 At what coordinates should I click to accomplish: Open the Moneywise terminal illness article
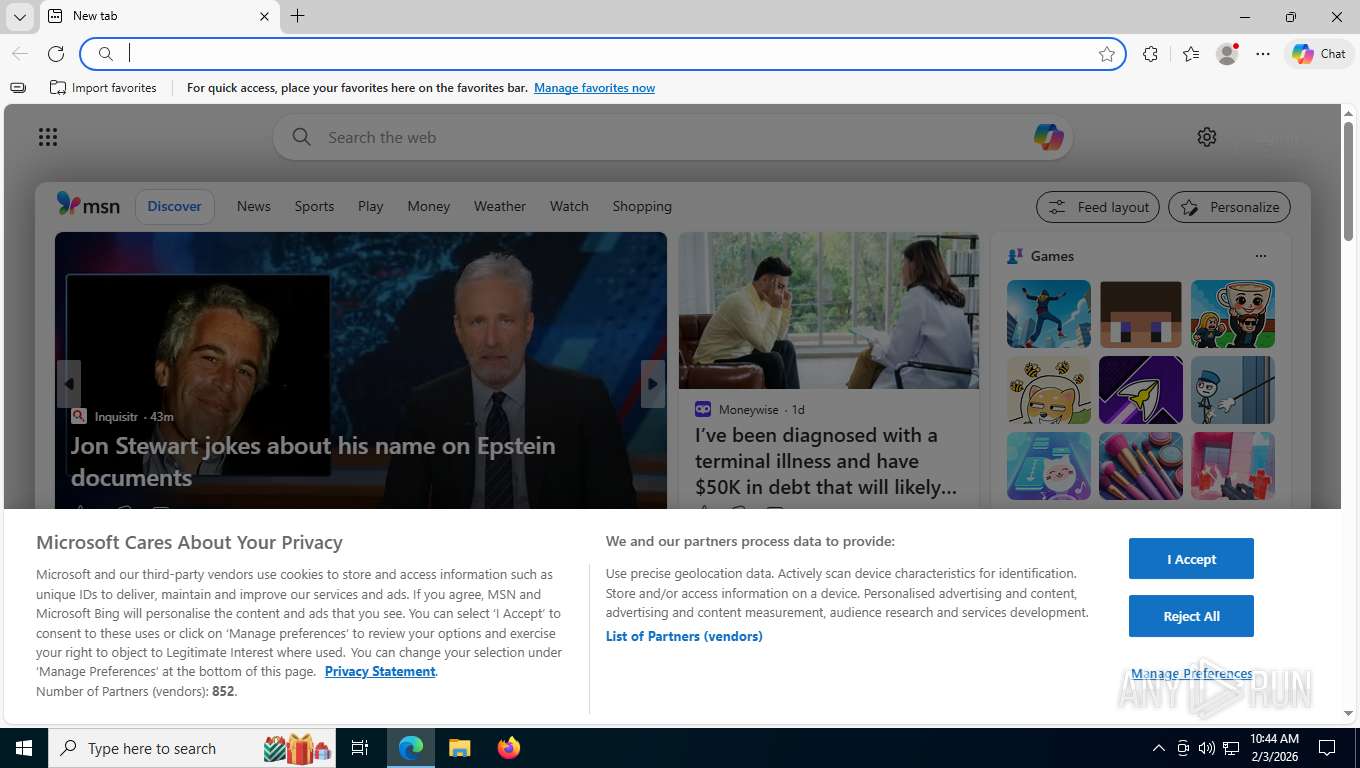click(826, 461)
